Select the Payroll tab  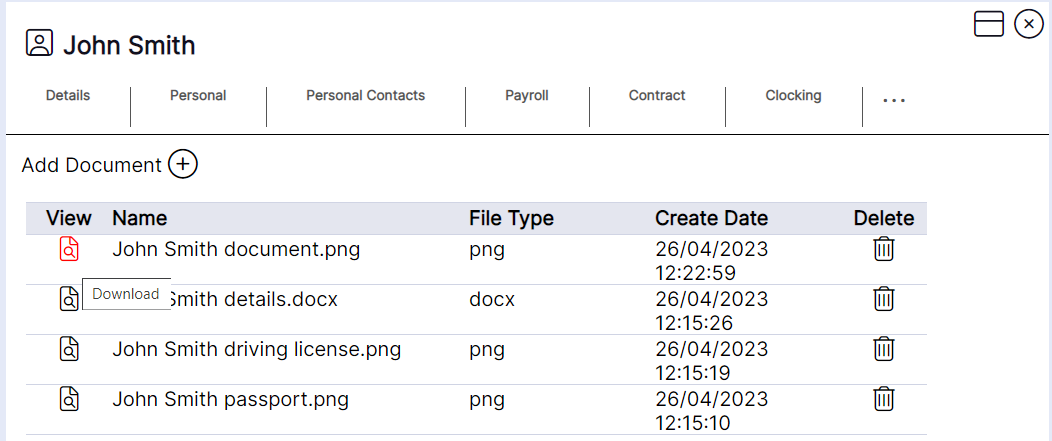tap(527, 96)
